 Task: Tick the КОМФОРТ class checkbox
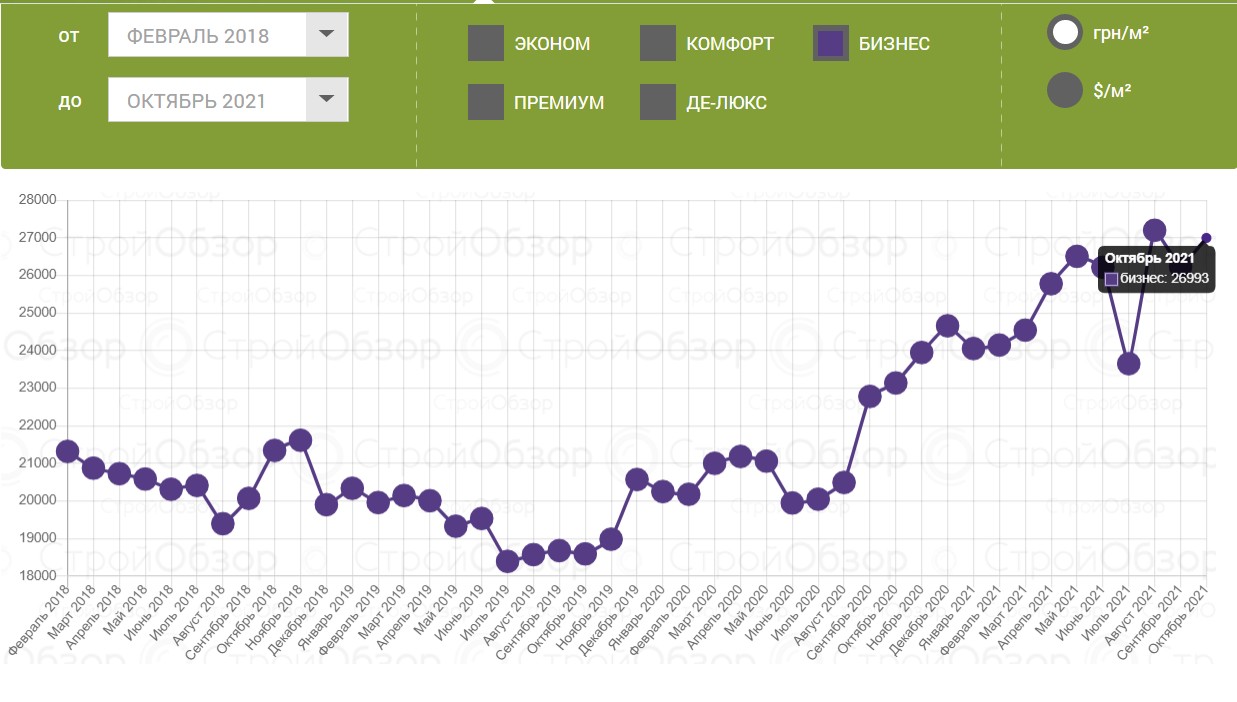[x=658, y=44]
